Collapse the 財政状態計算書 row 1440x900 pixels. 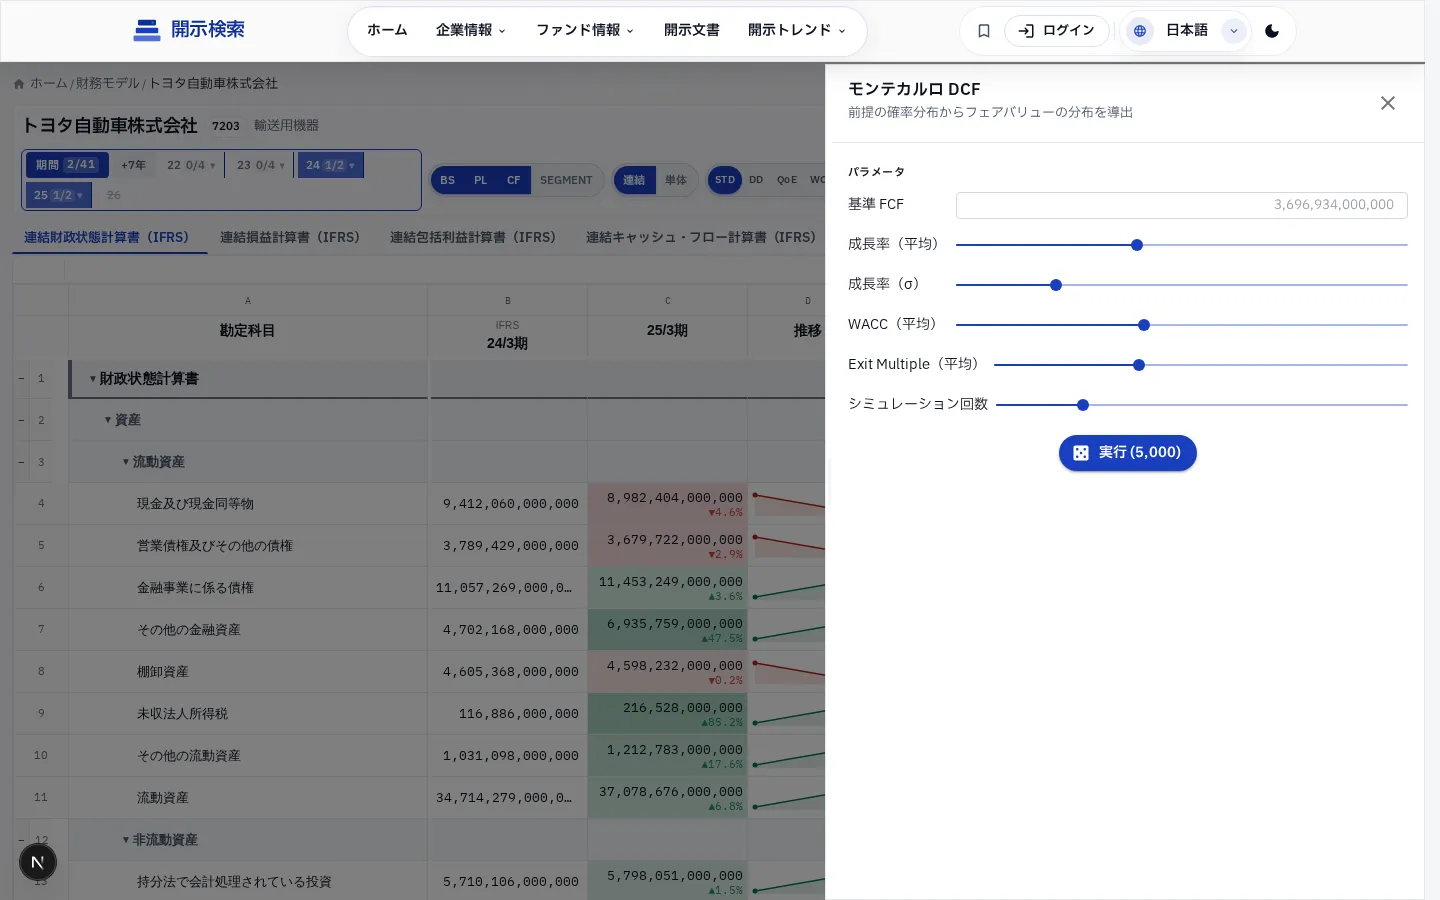pos(93,379)
